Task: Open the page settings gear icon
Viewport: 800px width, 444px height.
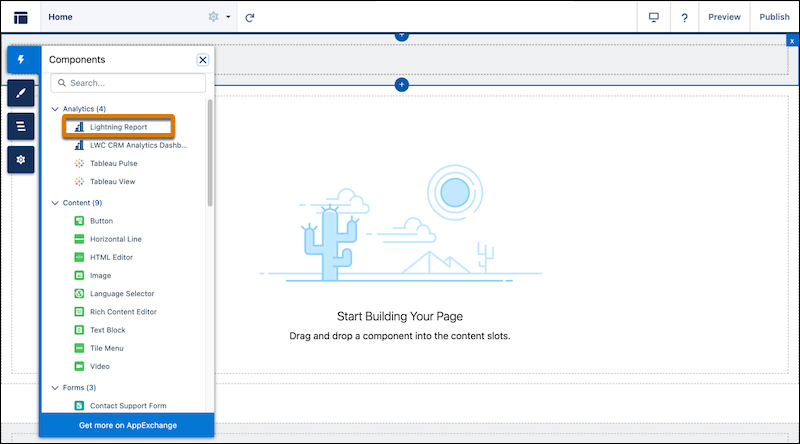Action: click(213, 17)
